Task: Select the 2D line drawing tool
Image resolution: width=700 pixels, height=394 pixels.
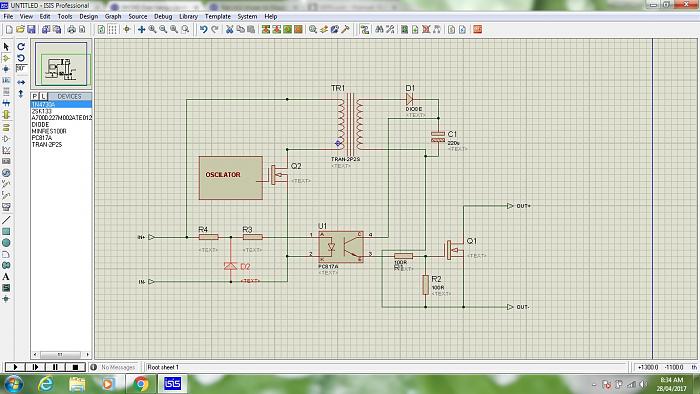Action: click(6, 220)
